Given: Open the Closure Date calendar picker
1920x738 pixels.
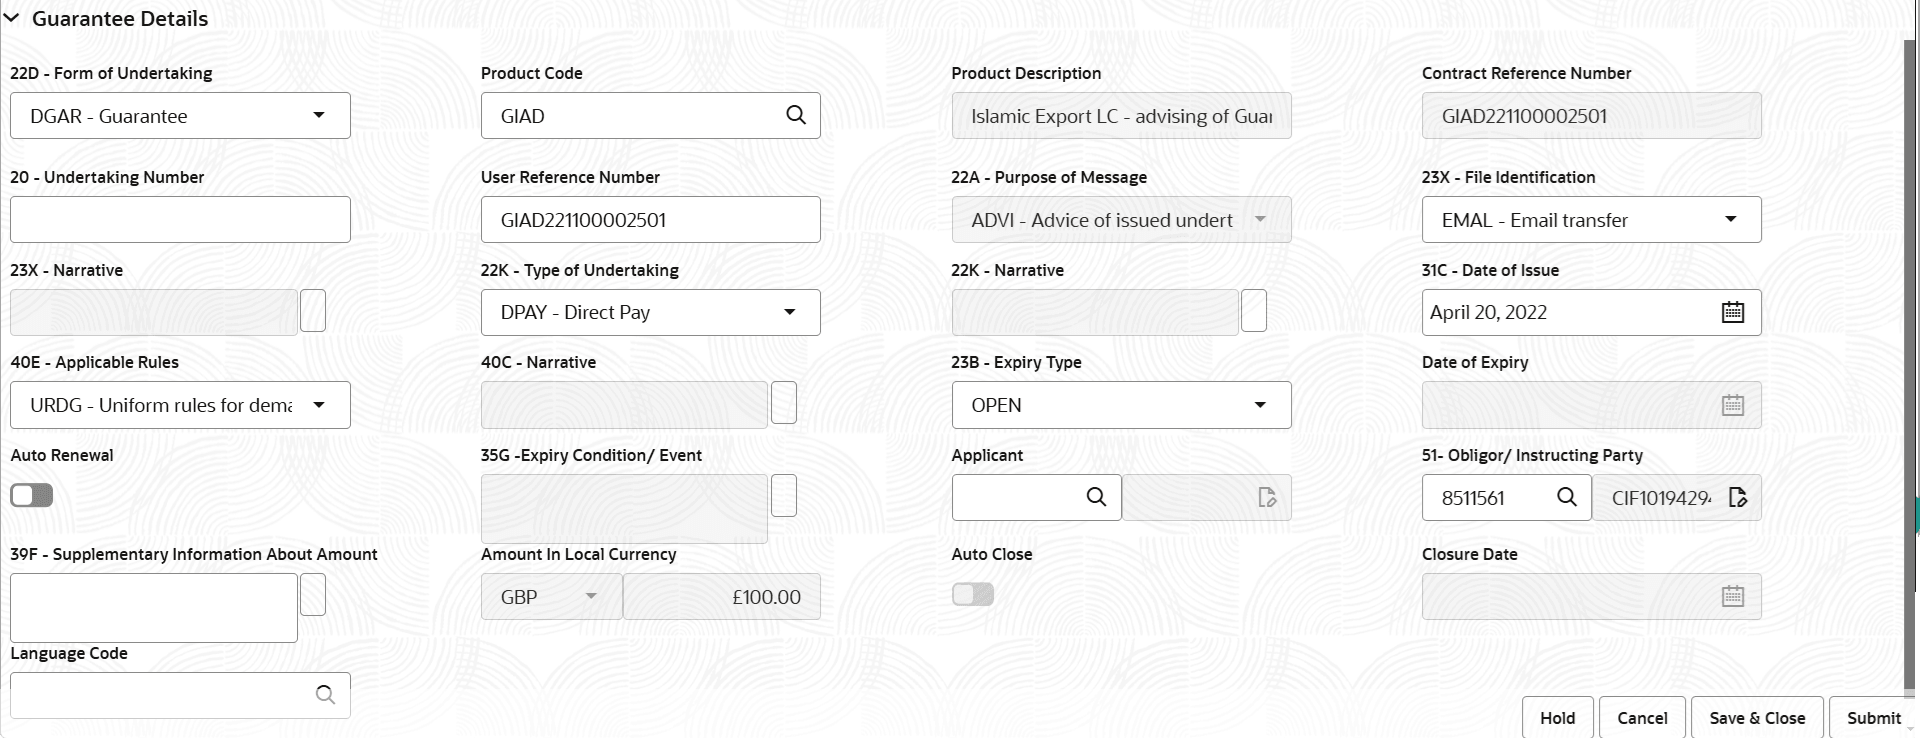Looking at the screenshot, I should pos(1733,596).
